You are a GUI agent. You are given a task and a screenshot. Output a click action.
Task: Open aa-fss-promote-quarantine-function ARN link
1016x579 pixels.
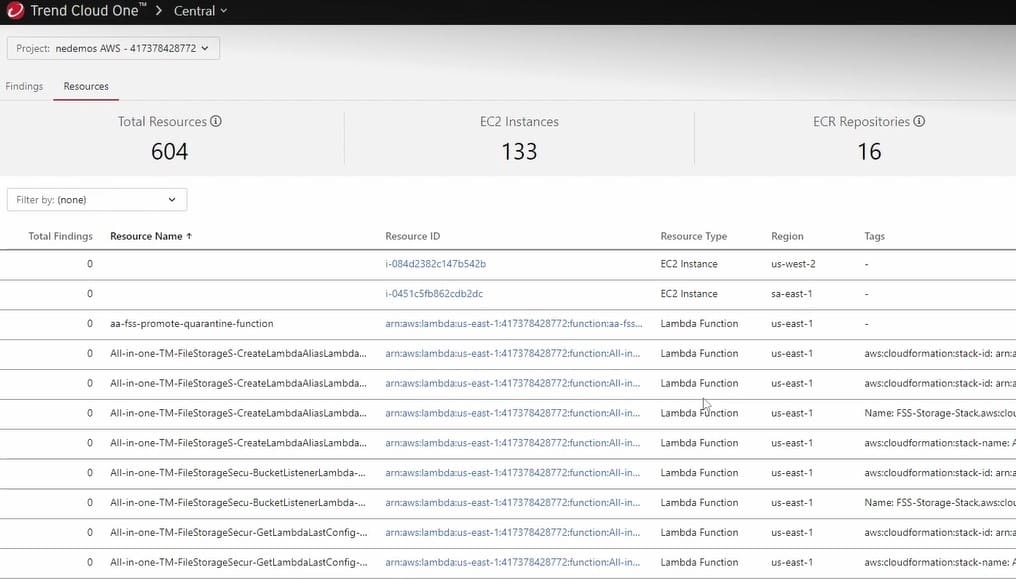pos(513,324)
